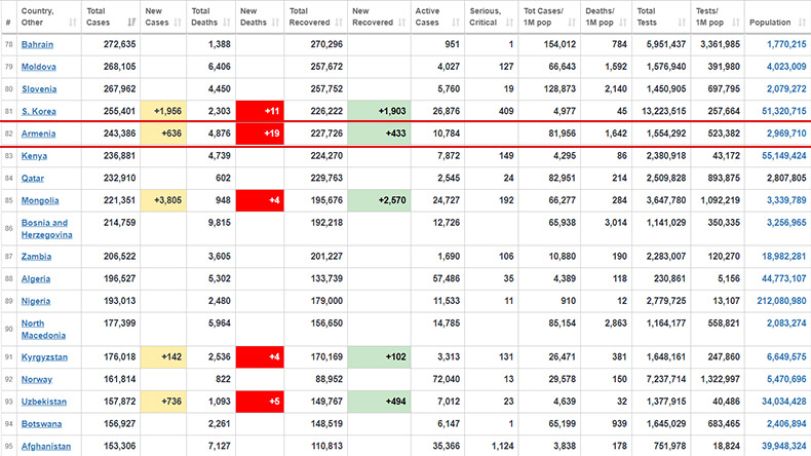Click Active Cases sort arrows
Image resolution: width=811 pixels, height=456 pixels.
coord(456,22)
